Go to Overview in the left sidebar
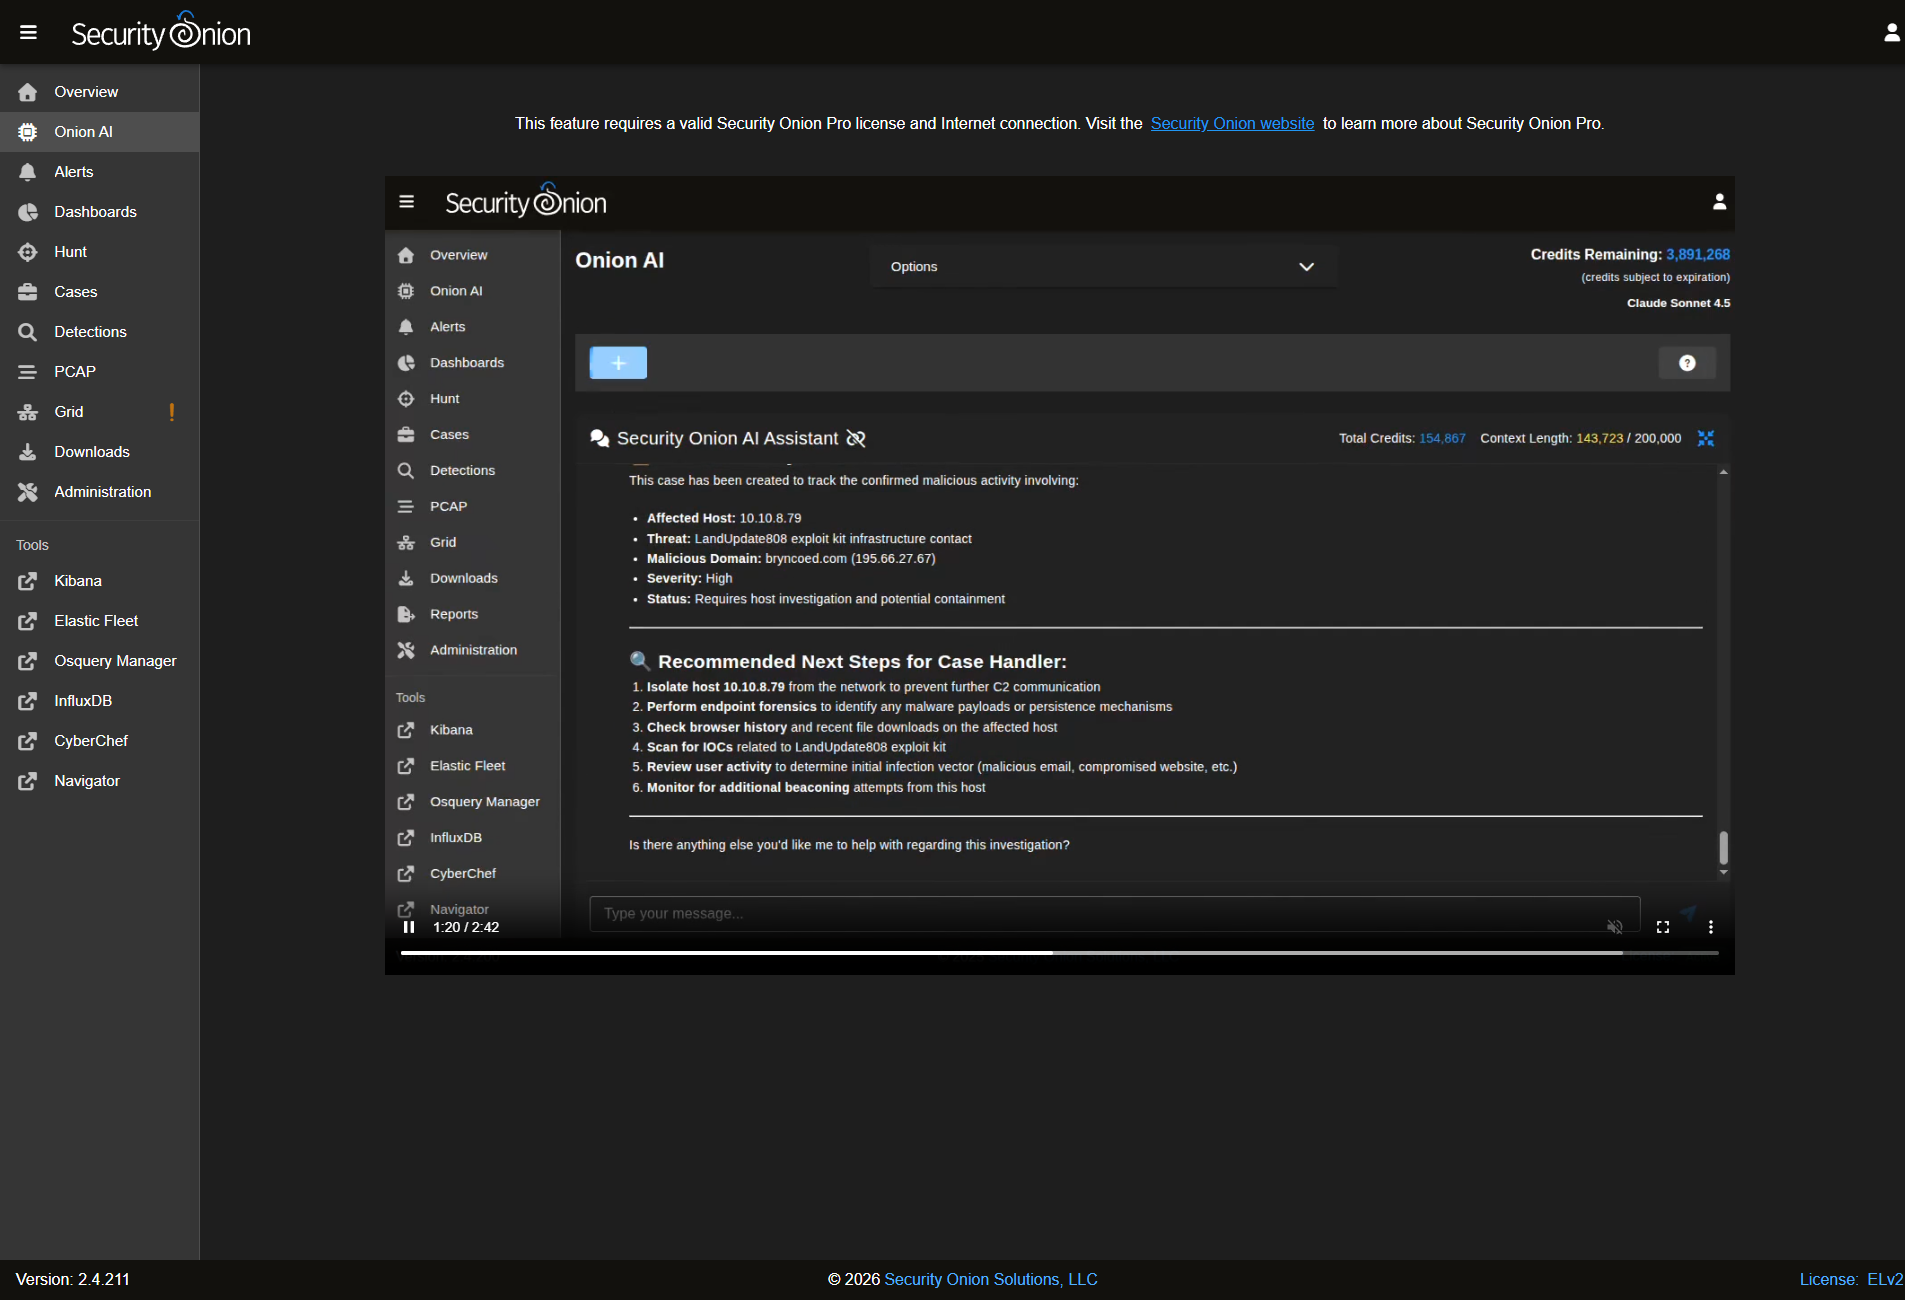 pos(100,92)
